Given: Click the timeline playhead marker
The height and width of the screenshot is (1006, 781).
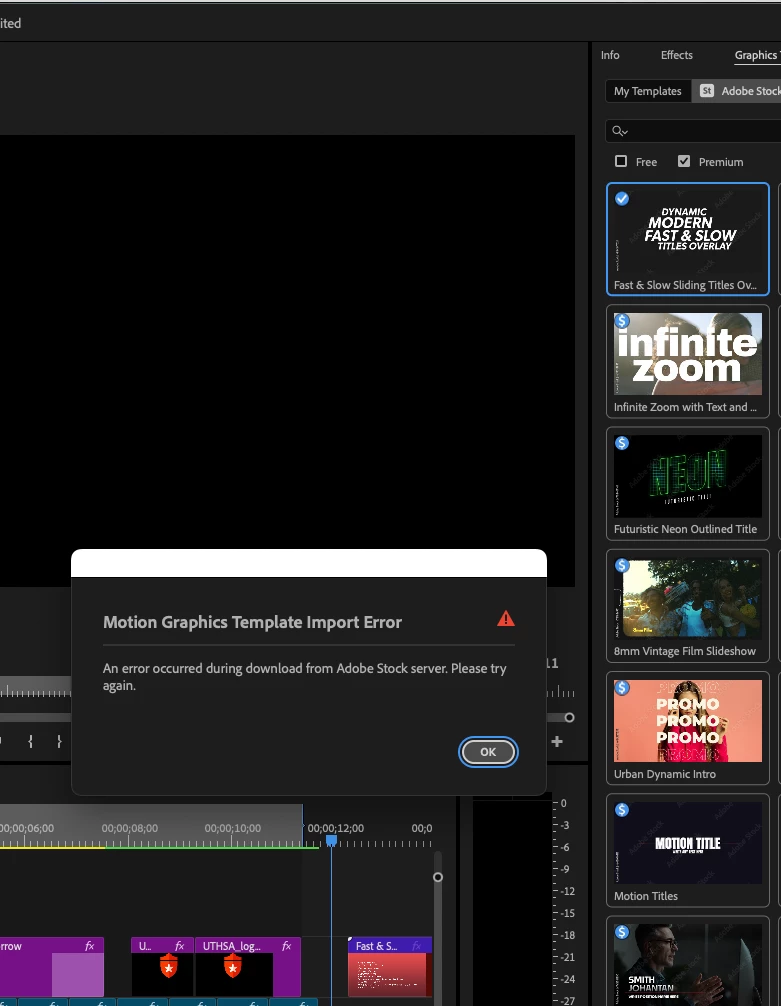Looking at the screenshot, I should click(331, 840).
